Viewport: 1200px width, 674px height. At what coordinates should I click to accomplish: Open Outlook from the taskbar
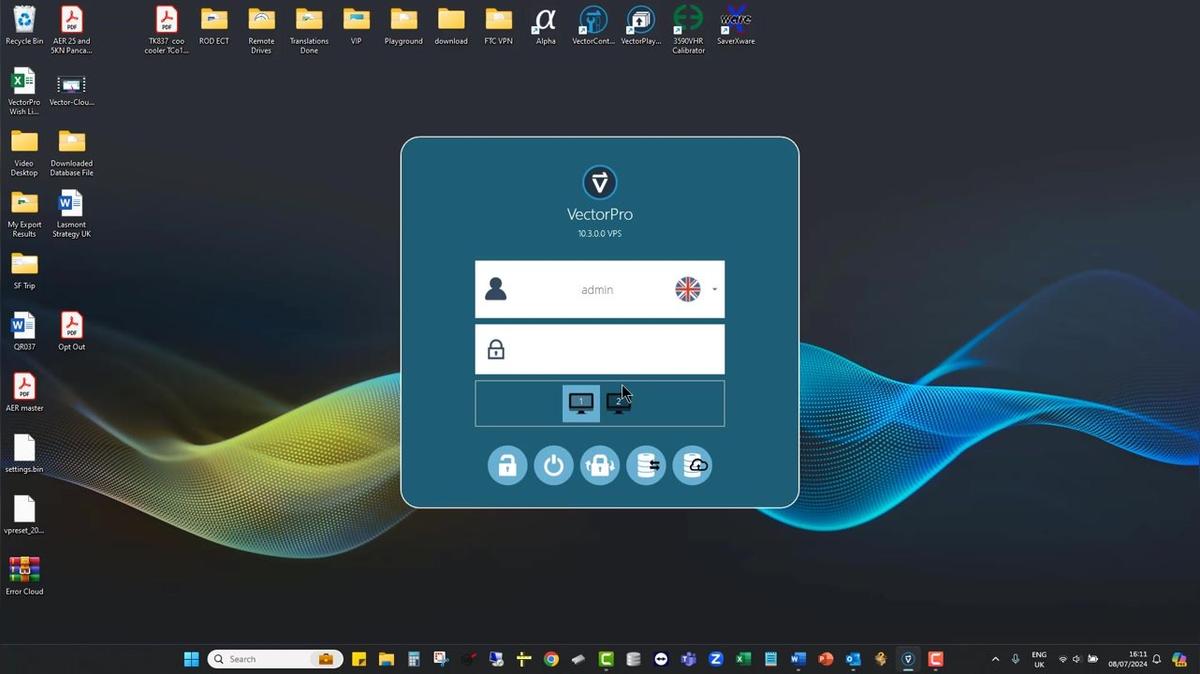853,659
